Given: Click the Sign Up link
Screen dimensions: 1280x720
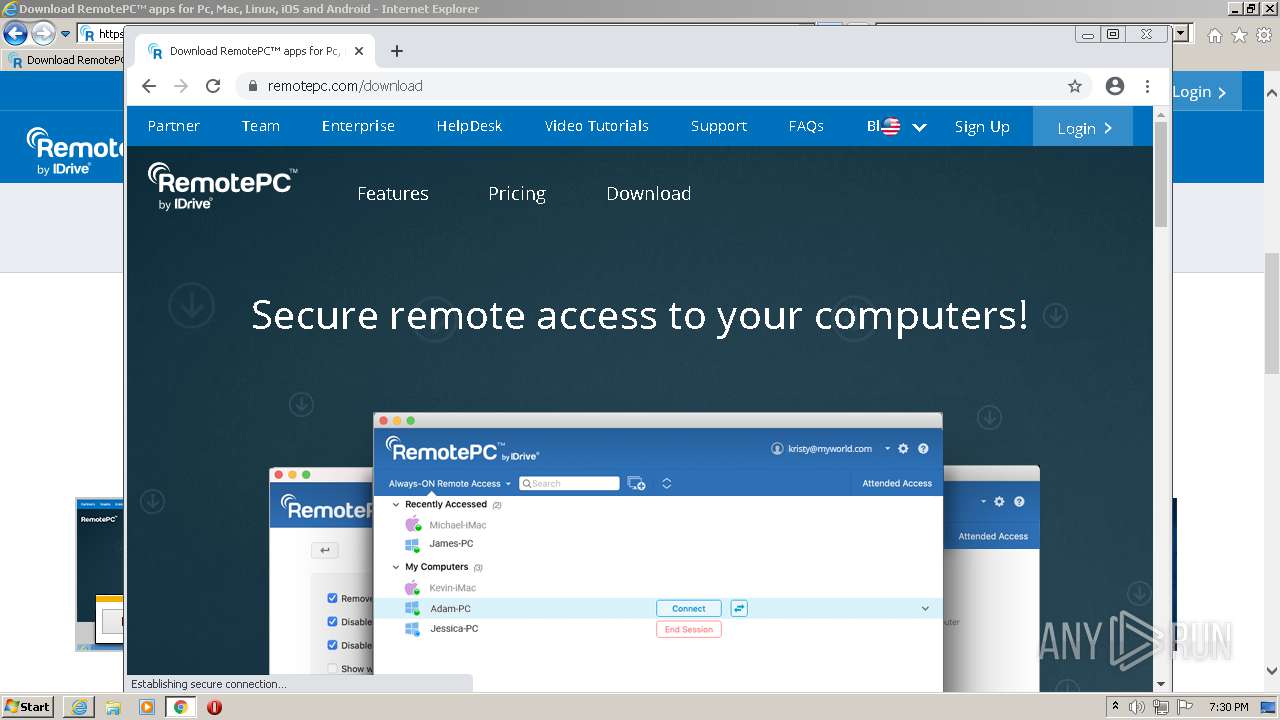Looking at the screenshot, I should pos(982,127).
